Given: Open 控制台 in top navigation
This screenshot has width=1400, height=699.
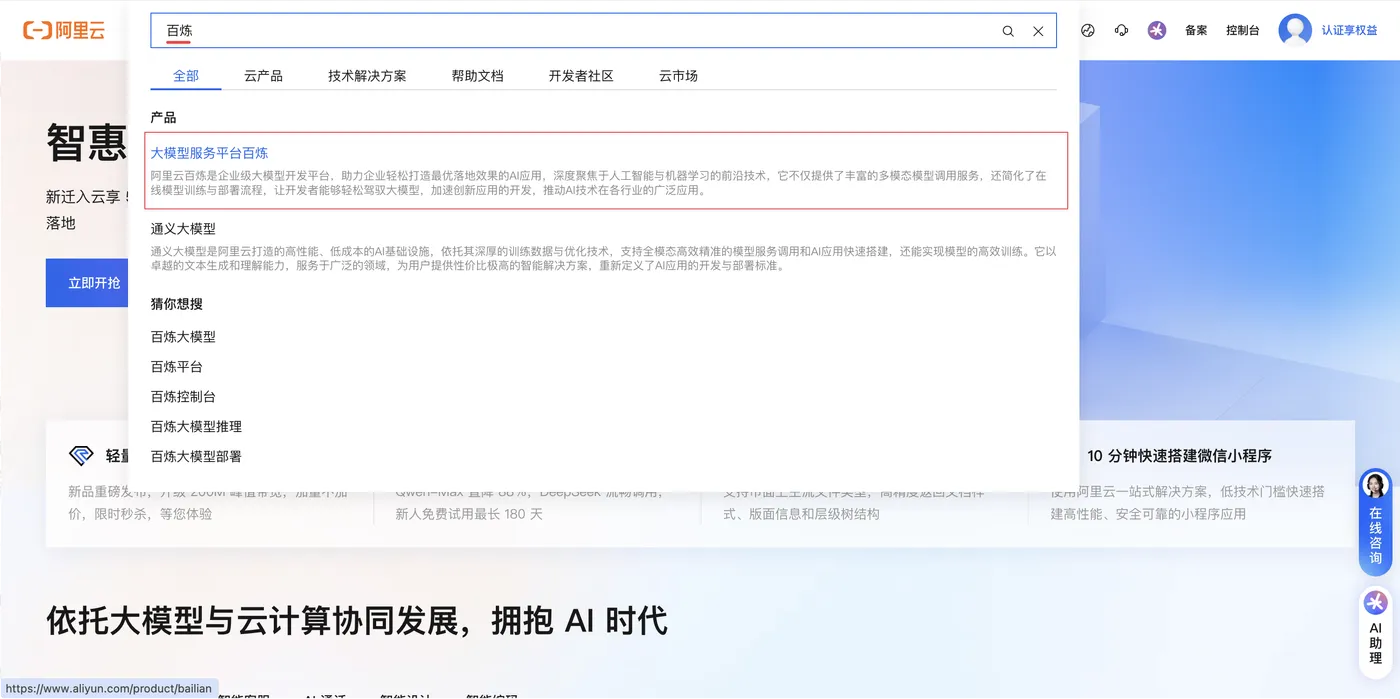Looking at the screenshot, I should [x=1243, y=30].
